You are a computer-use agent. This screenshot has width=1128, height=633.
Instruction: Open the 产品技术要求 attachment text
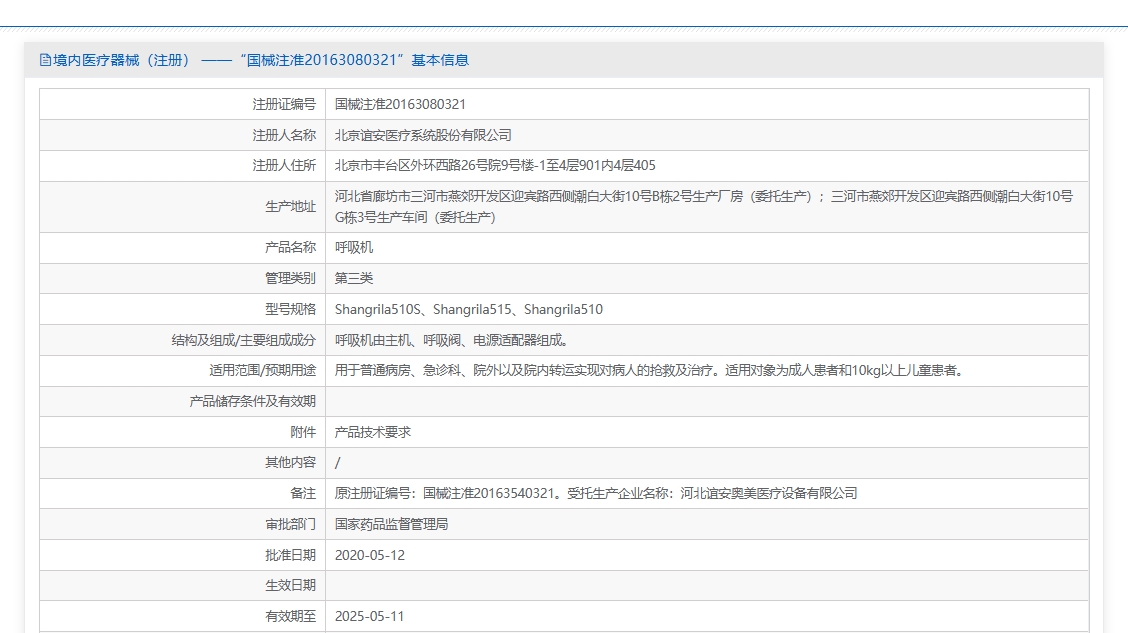tap(373, 432)
